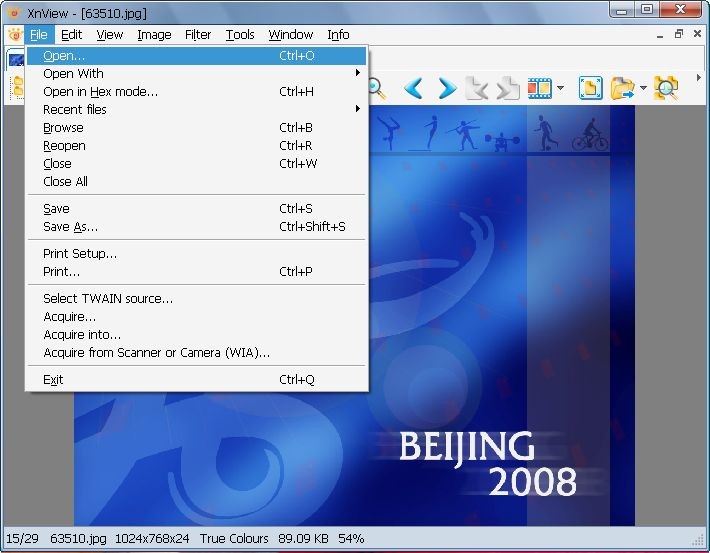This screenshot has width=710, height=553.
Task: Select Exit from File menu
Action: pyautogui.click(x=197, y=380)
